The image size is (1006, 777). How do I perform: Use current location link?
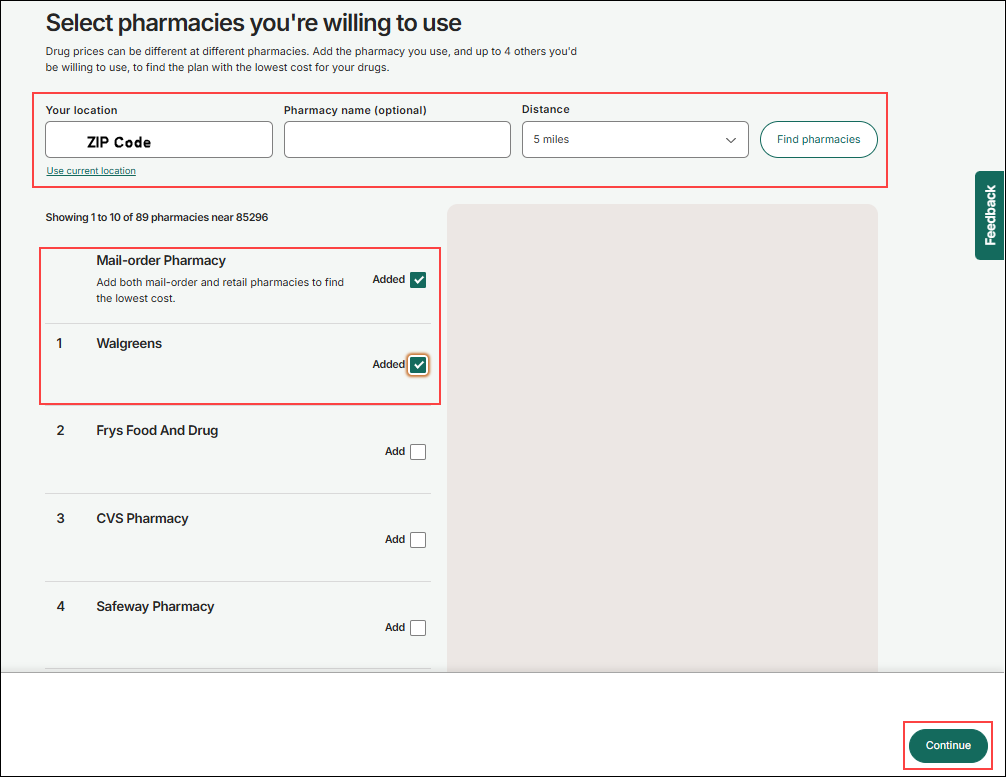click(x=91, y=171)
